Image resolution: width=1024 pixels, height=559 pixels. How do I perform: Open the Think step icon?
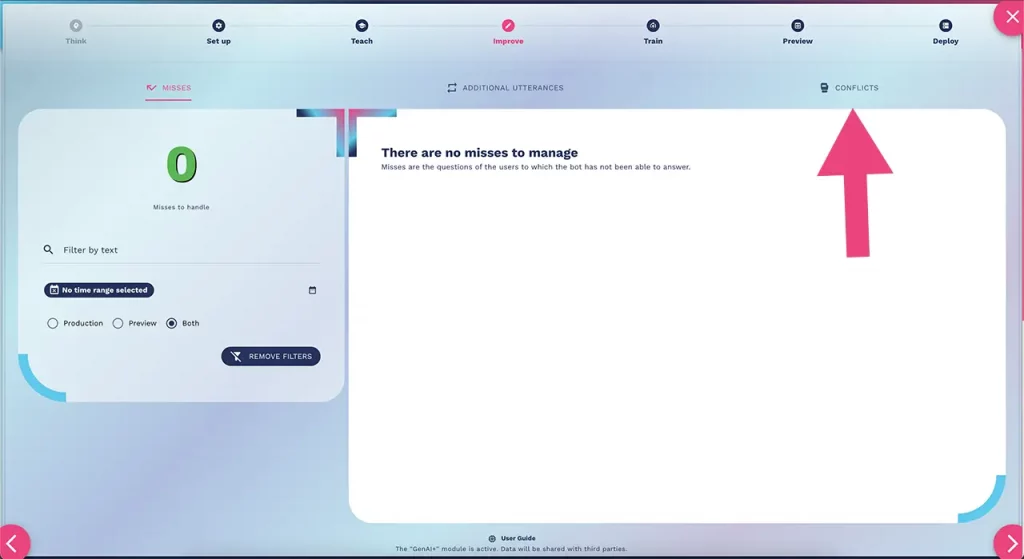coord(76,25)
